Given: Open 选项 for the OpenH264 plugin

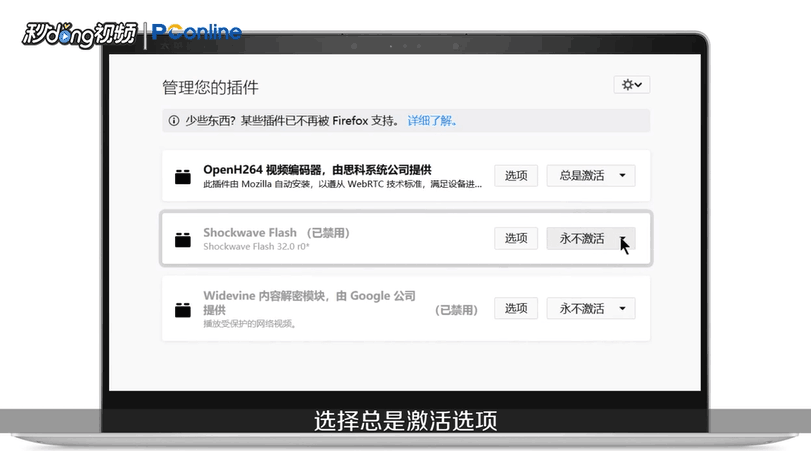Looking at the screenshot, I should coord(516,176).
